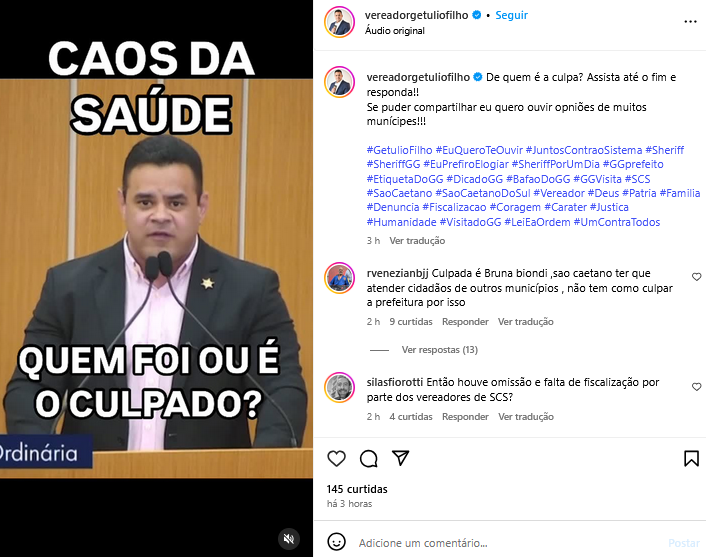Screen dimensions: 706x557
Task: Open the three-dot more options menu
Action: (690, 22)
